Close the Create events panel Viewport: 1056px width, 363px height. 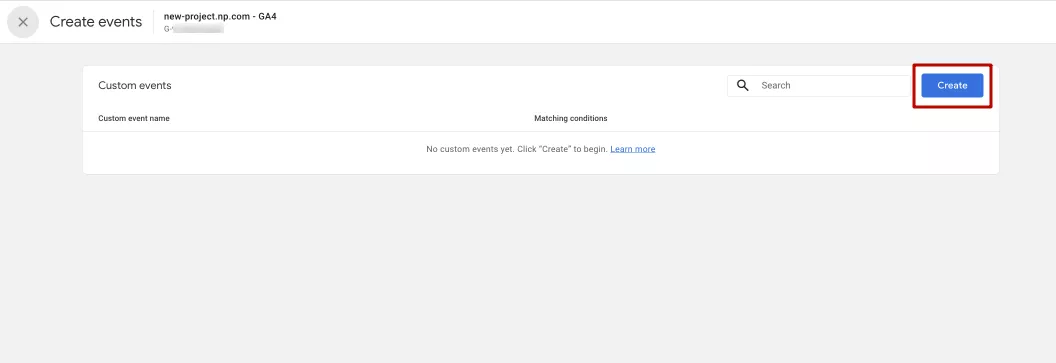click(x=23, y=22)
